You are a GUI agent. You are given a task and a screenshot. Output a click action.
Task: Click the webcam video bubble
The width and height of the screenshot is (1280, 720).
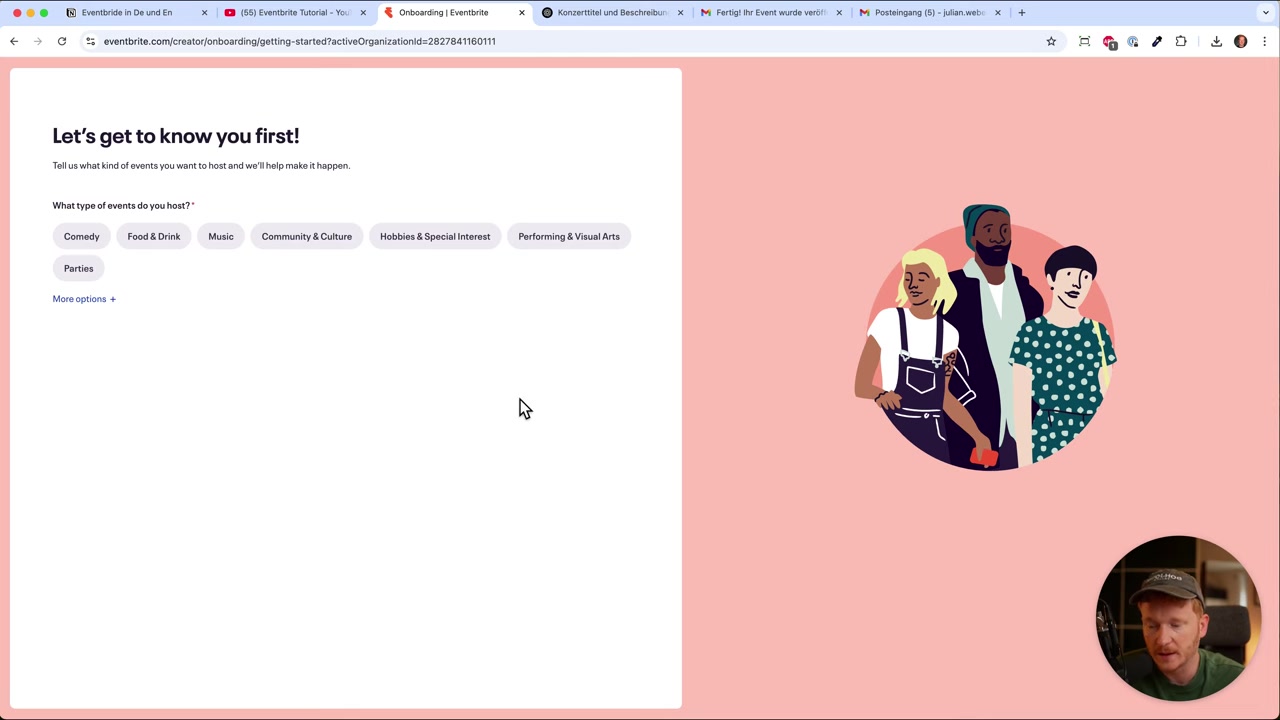click(1178, 618)
